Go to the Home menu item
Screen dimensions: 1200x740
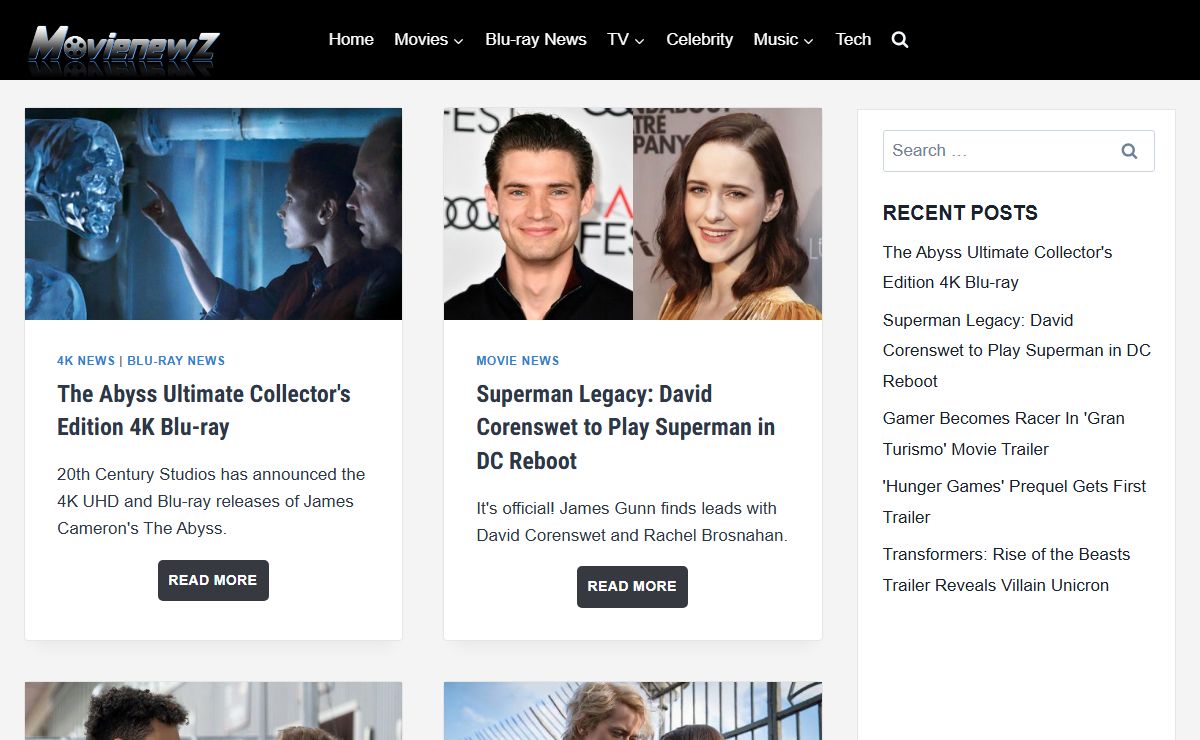tap(351, 40)
